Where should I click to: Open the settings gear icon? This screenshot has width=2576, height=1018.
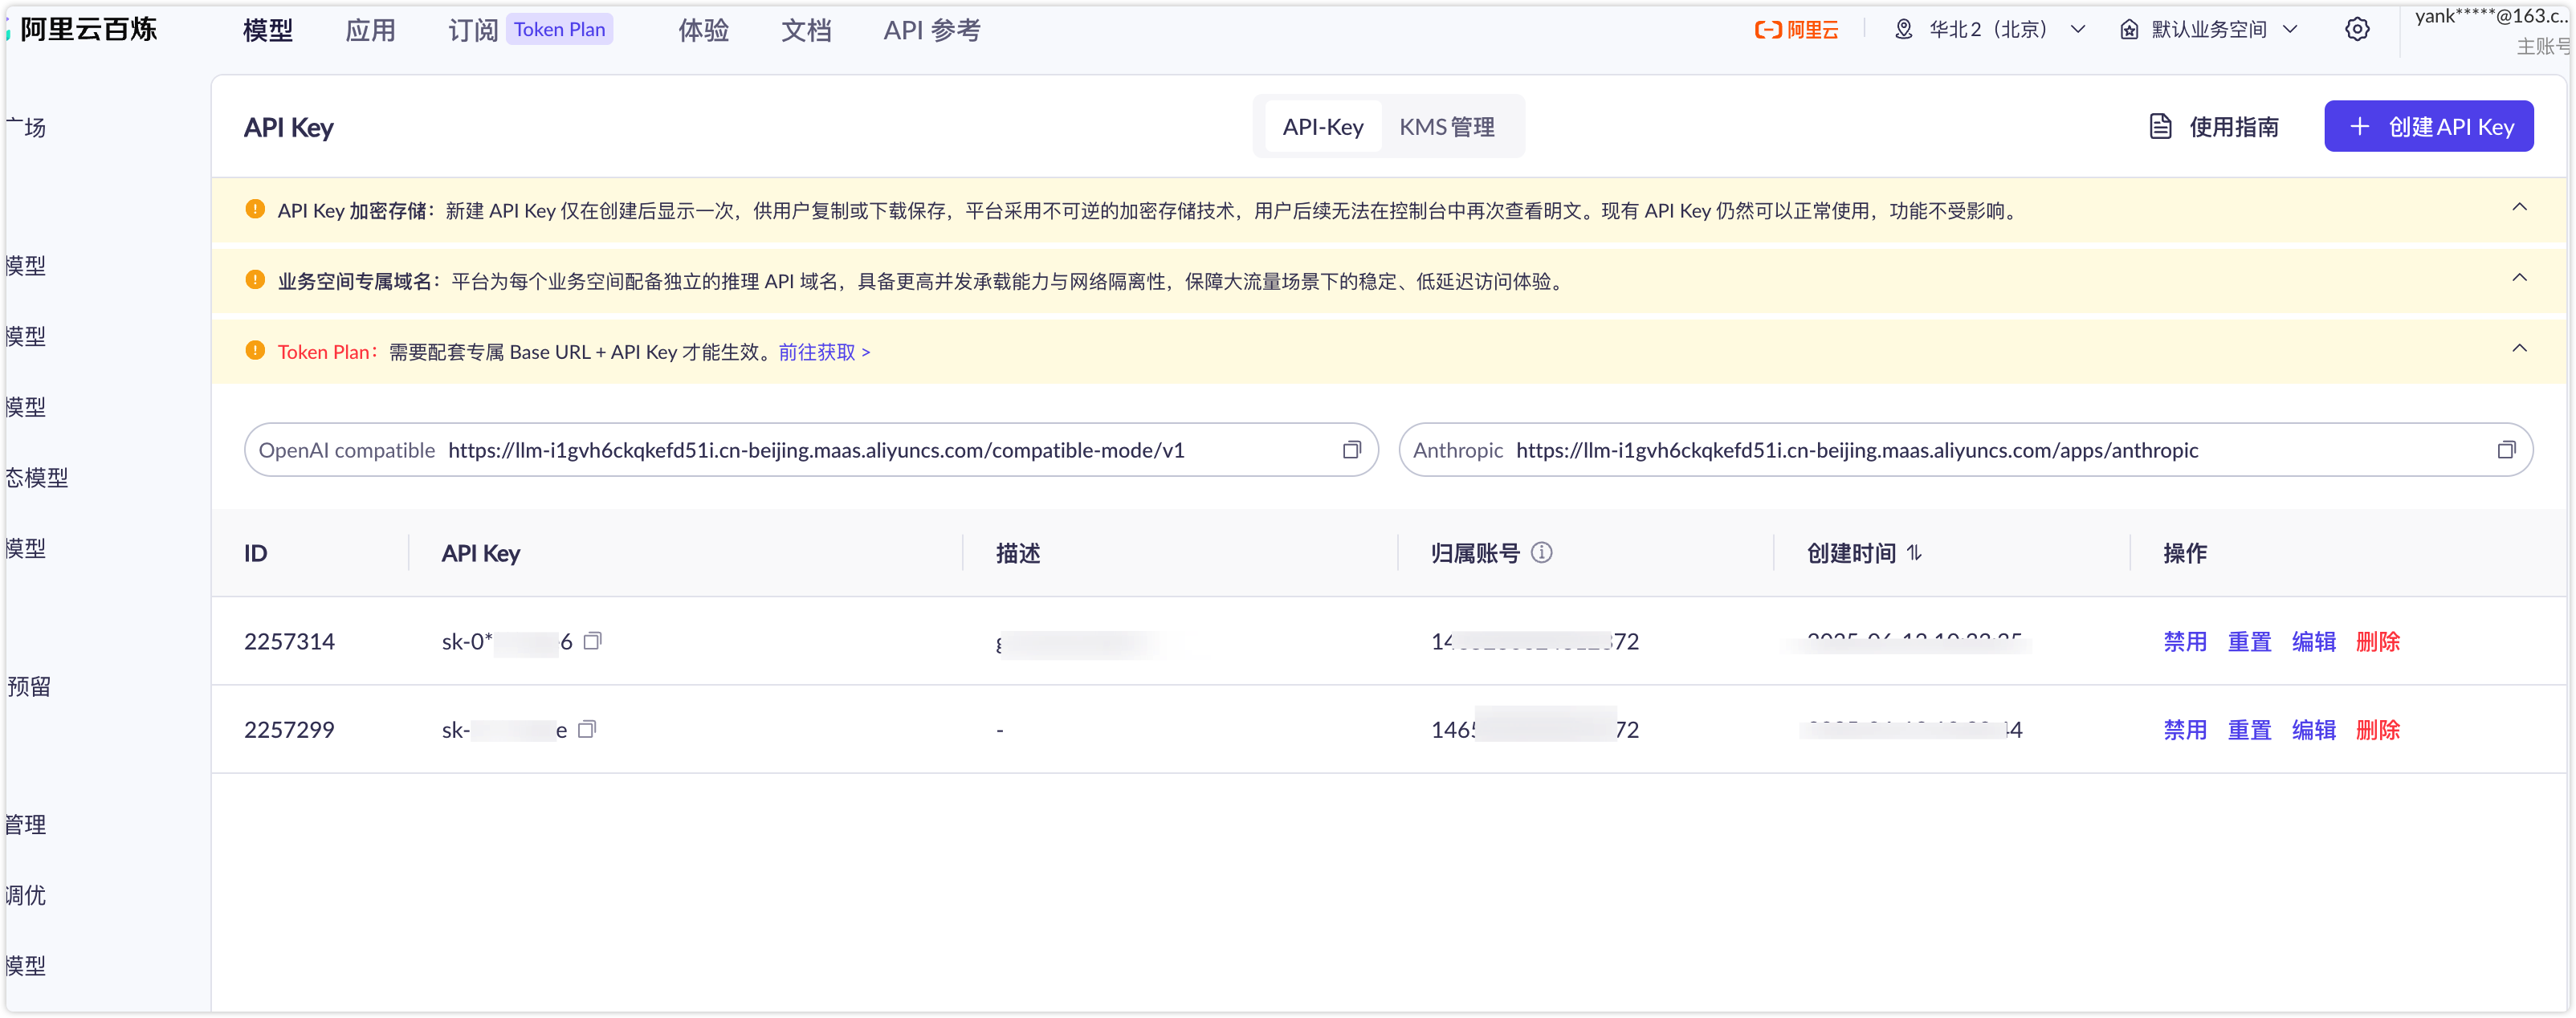[2357, 30]
